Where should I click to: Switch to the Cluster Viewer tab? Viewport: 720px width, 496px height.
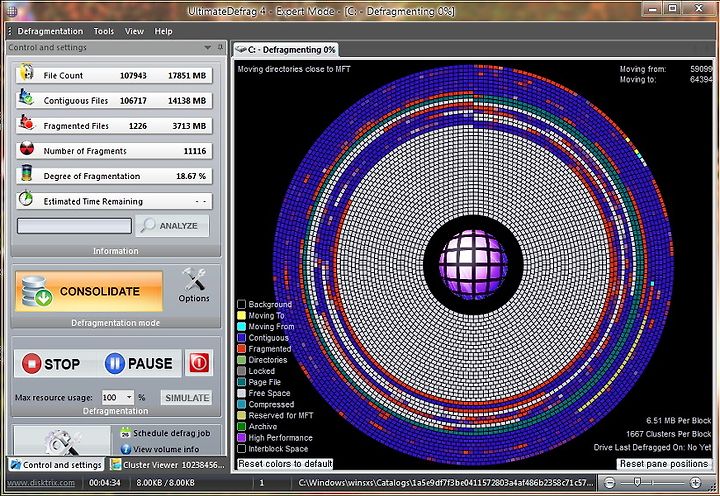pyautogui.click(x=167, y=465)
